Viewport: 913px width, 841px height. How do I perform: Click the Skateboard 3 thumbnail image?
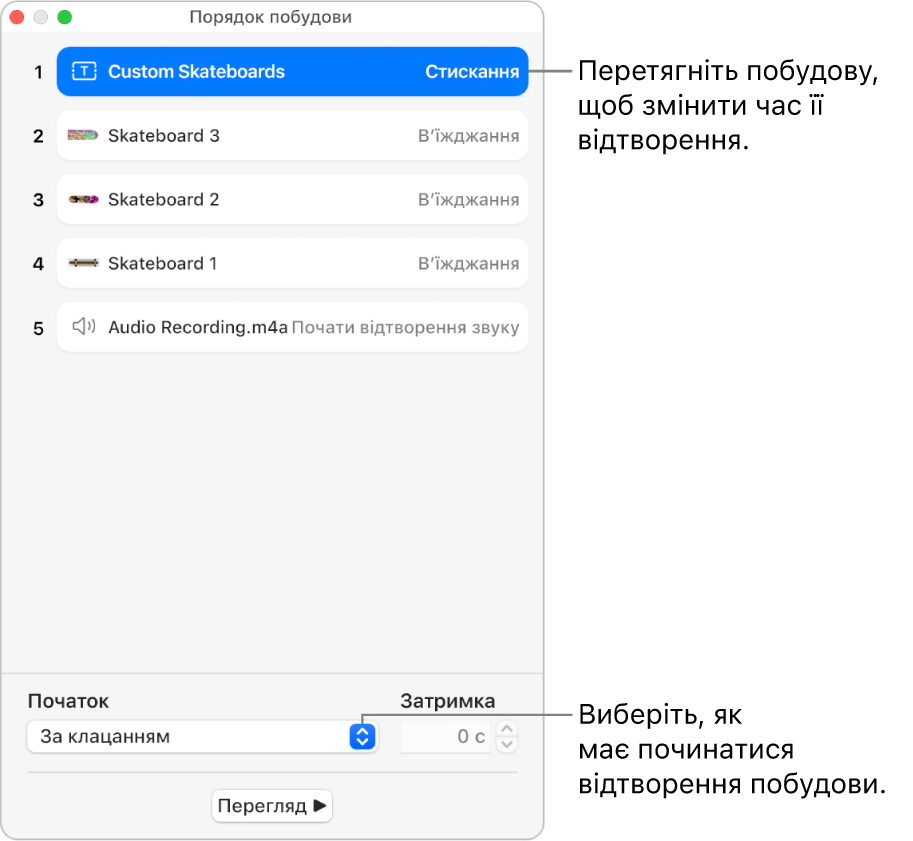point(83,135)
